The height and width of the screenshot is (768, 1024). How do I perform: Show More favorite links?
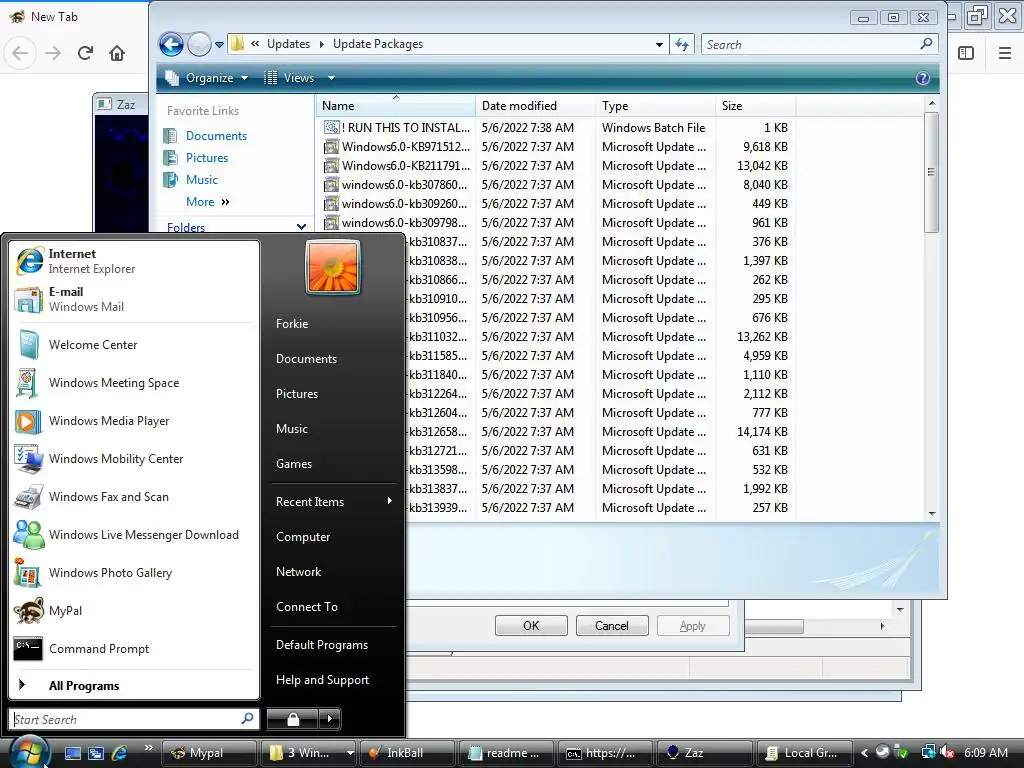(208, 202)
